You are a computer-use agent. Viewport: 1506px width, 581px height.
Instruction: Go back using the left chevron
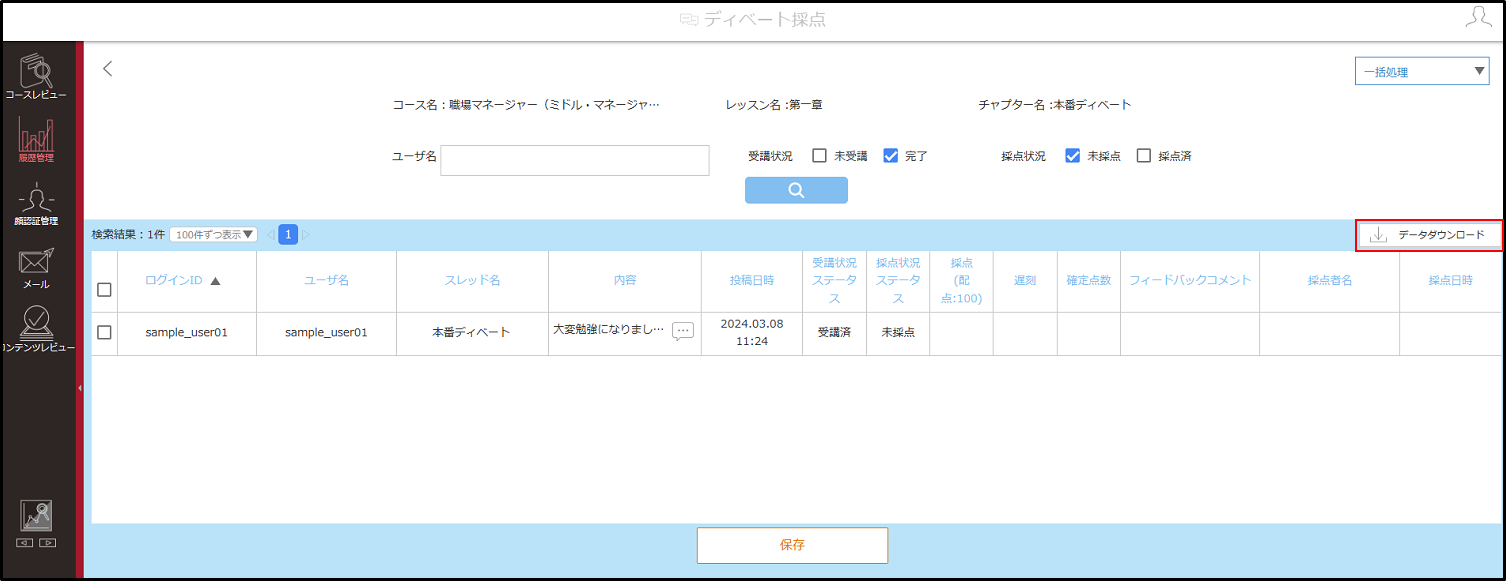[x=108, y=69]
